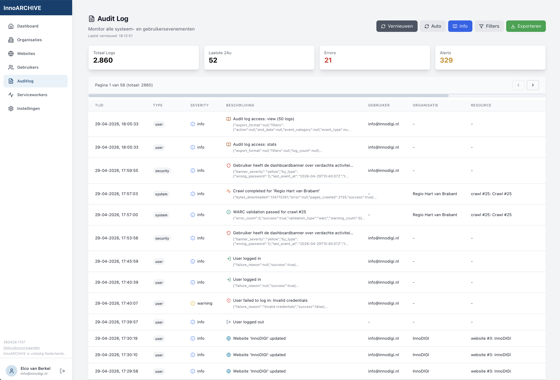Viewport: 560px width, 380px height.
Task: Go to the next page arrow
Action: pyautogui.click(x=533, y=85)
